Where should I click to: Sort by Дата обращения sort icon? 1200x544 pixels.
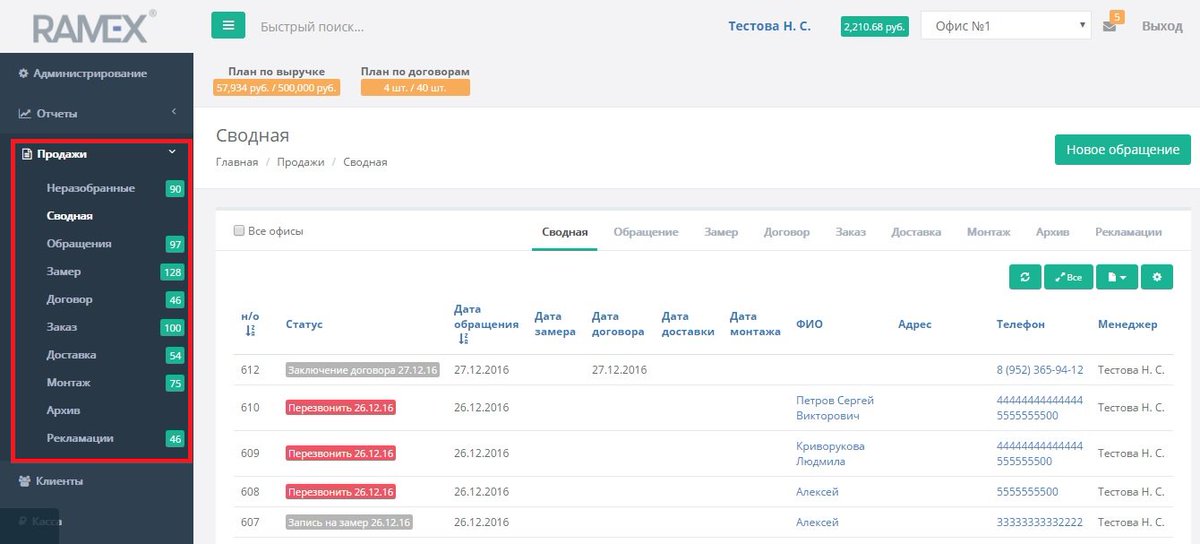click(x=462, y=339)
